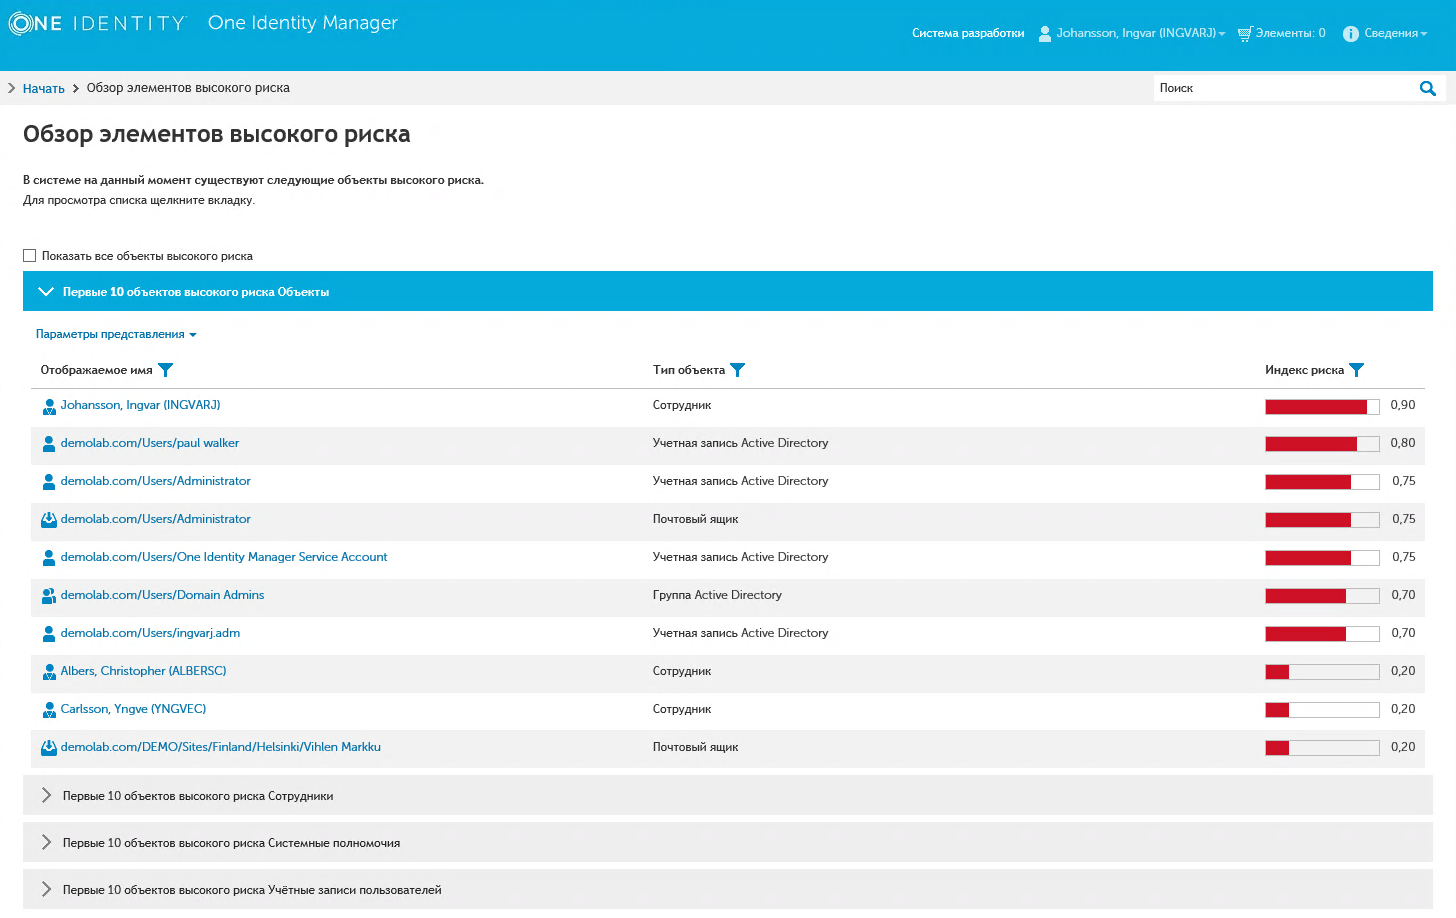Click the info icon next to Сведения

point(1350,33)
